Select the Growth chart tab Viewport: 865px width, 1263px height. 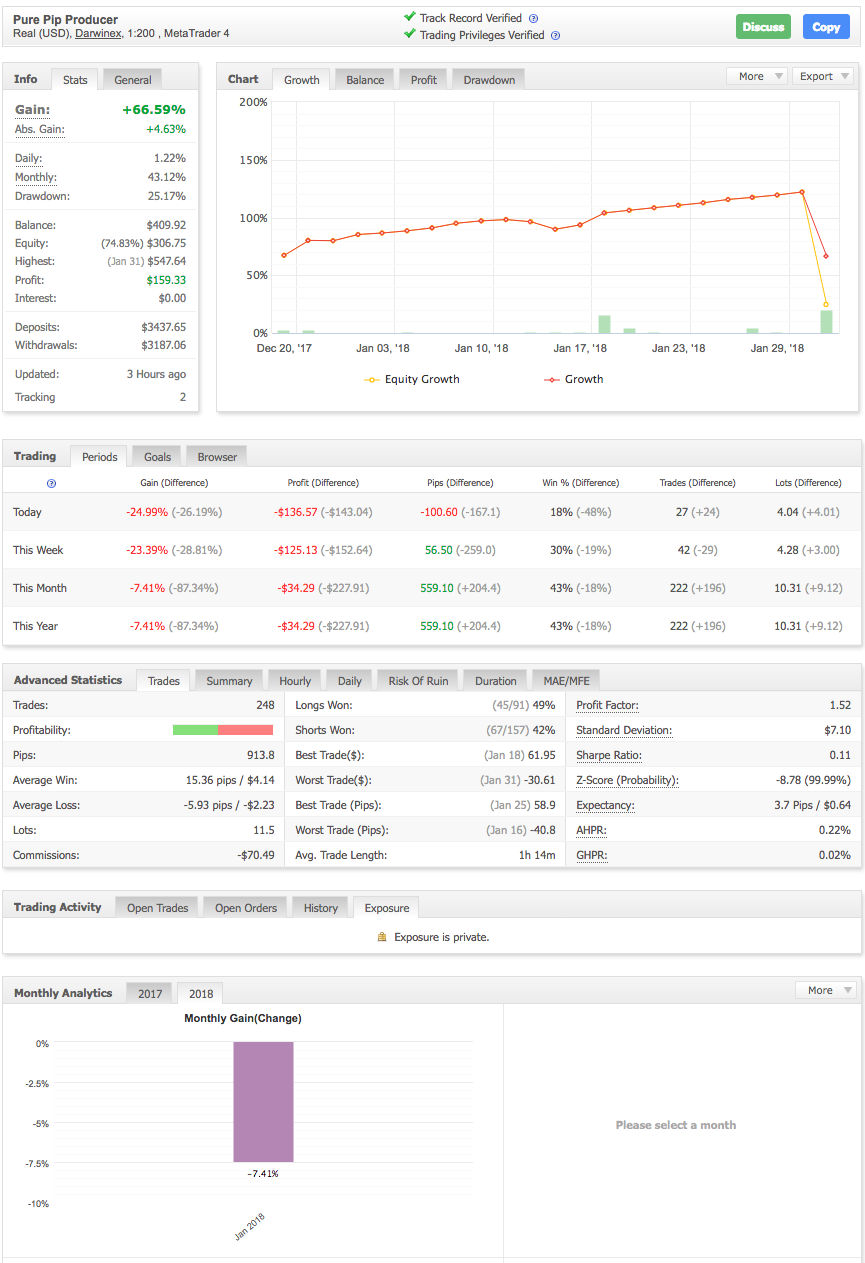pyautogui.click(x=302, y=80)
